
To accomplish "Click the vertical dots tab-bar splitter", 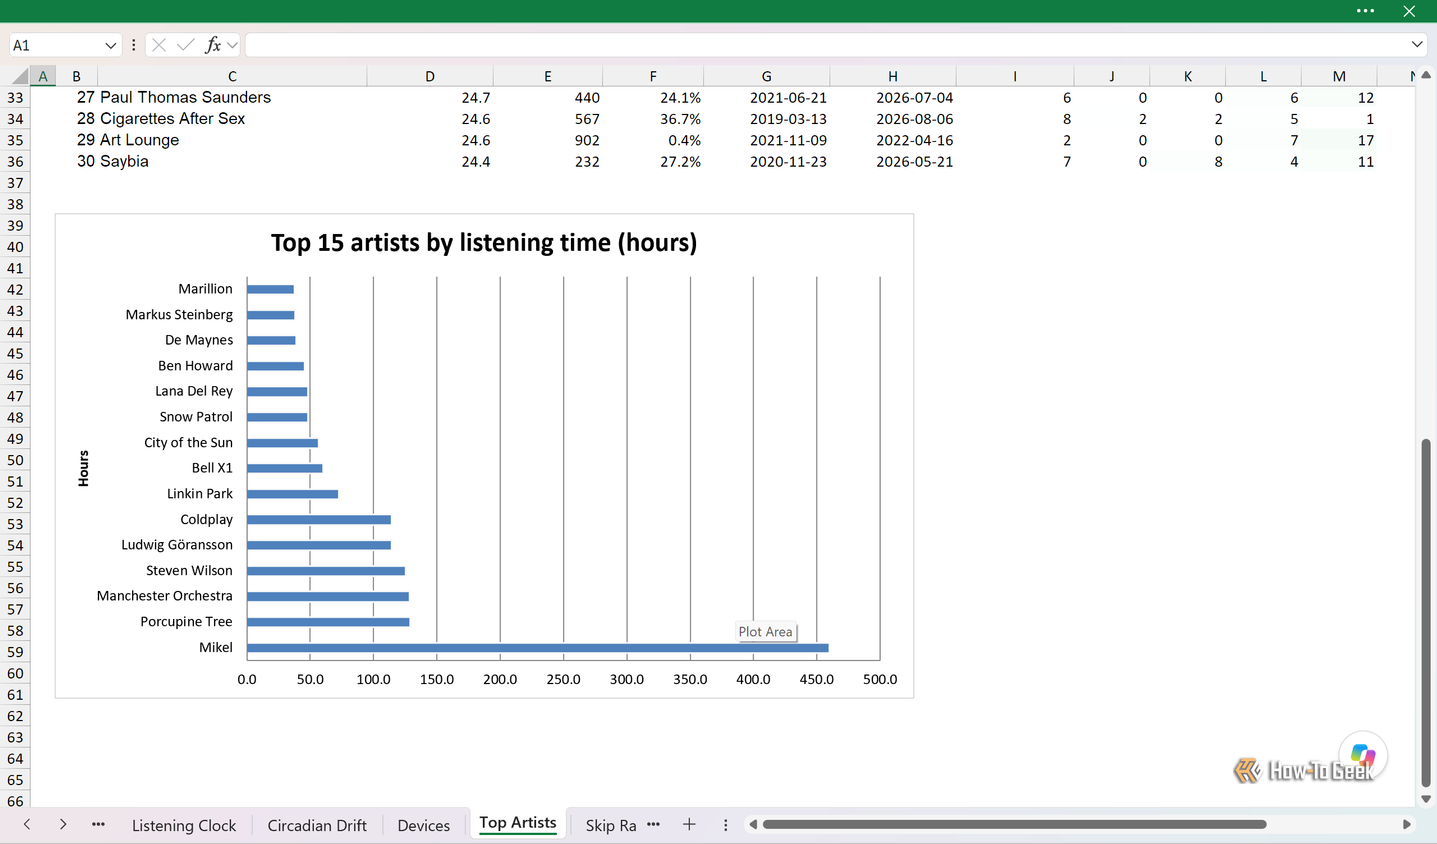I will click(725, 825).
